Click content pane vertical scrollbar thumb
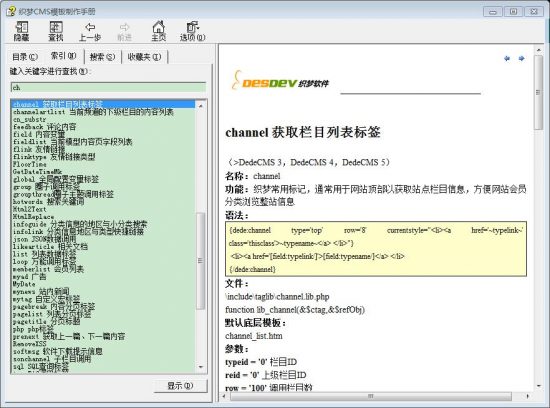Viewport: 550px width, 408px height. (x=538, y=92)
